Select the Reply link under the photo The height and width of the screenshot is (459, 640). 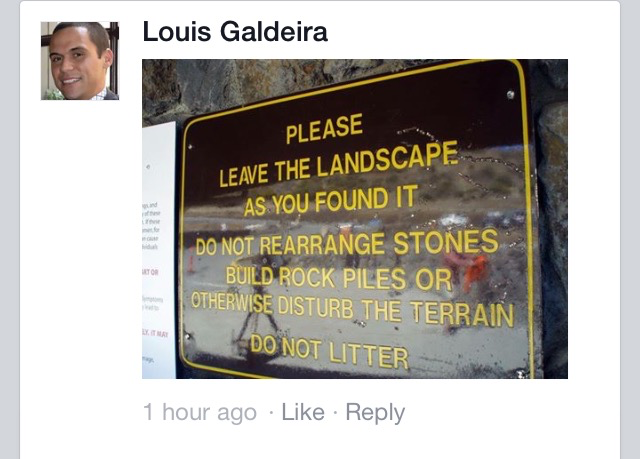[375, 413]
